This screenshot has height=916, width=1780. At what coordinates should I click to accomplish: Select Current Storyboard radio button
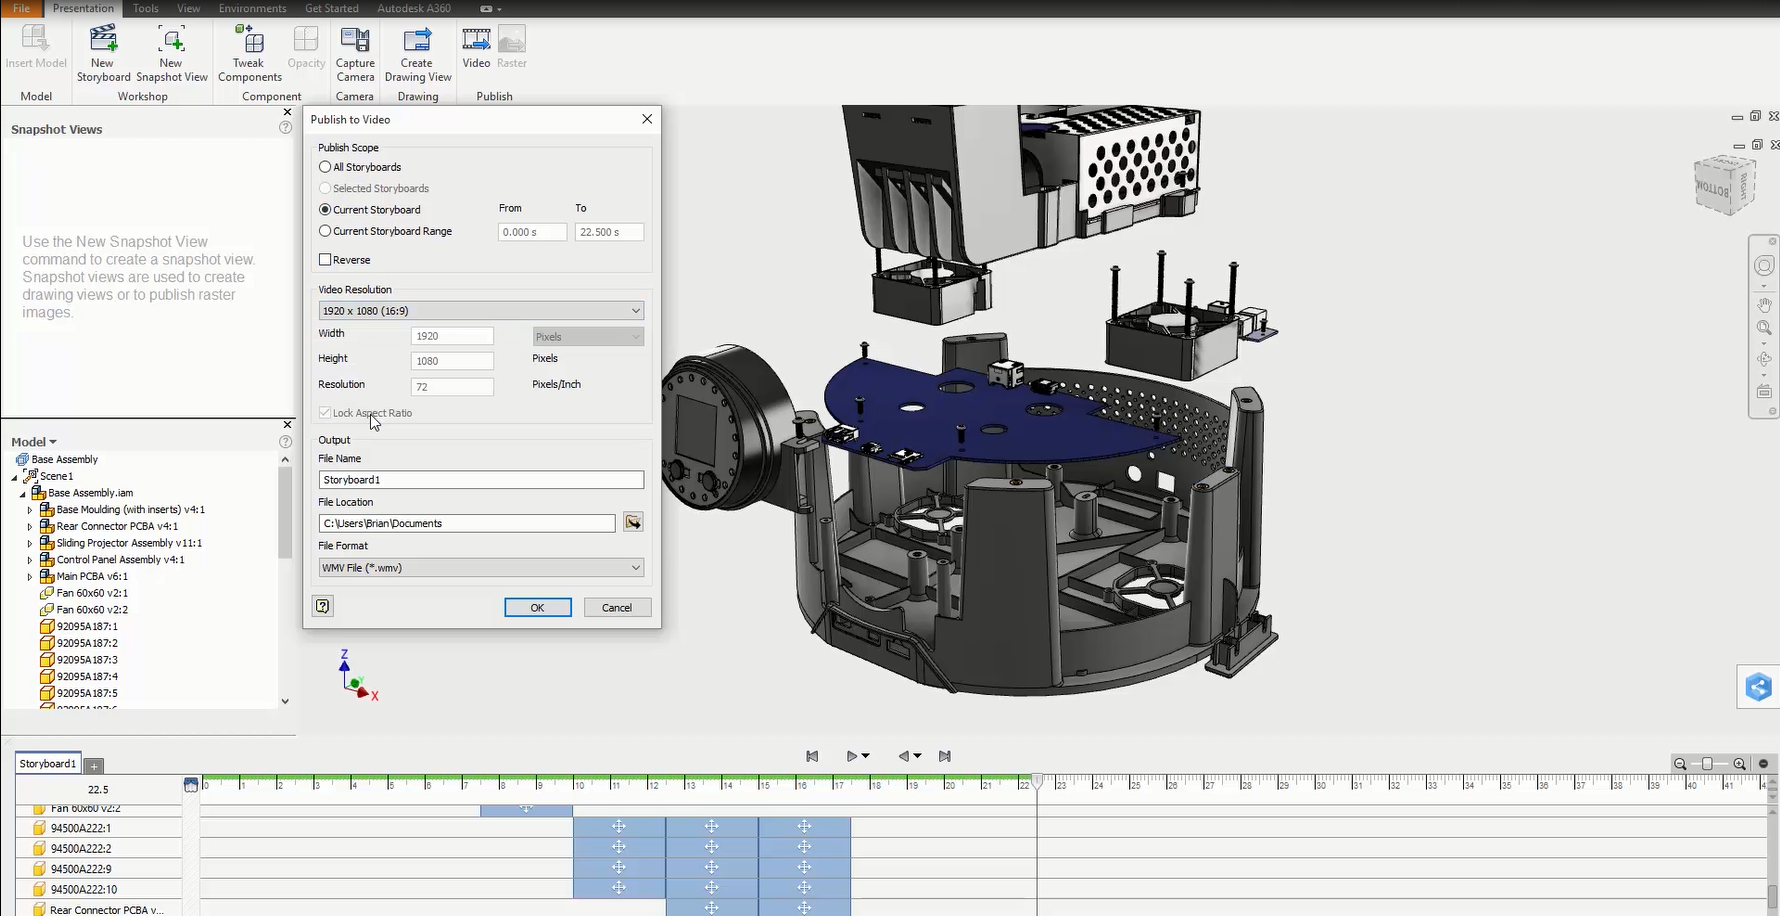coord(325,209)
